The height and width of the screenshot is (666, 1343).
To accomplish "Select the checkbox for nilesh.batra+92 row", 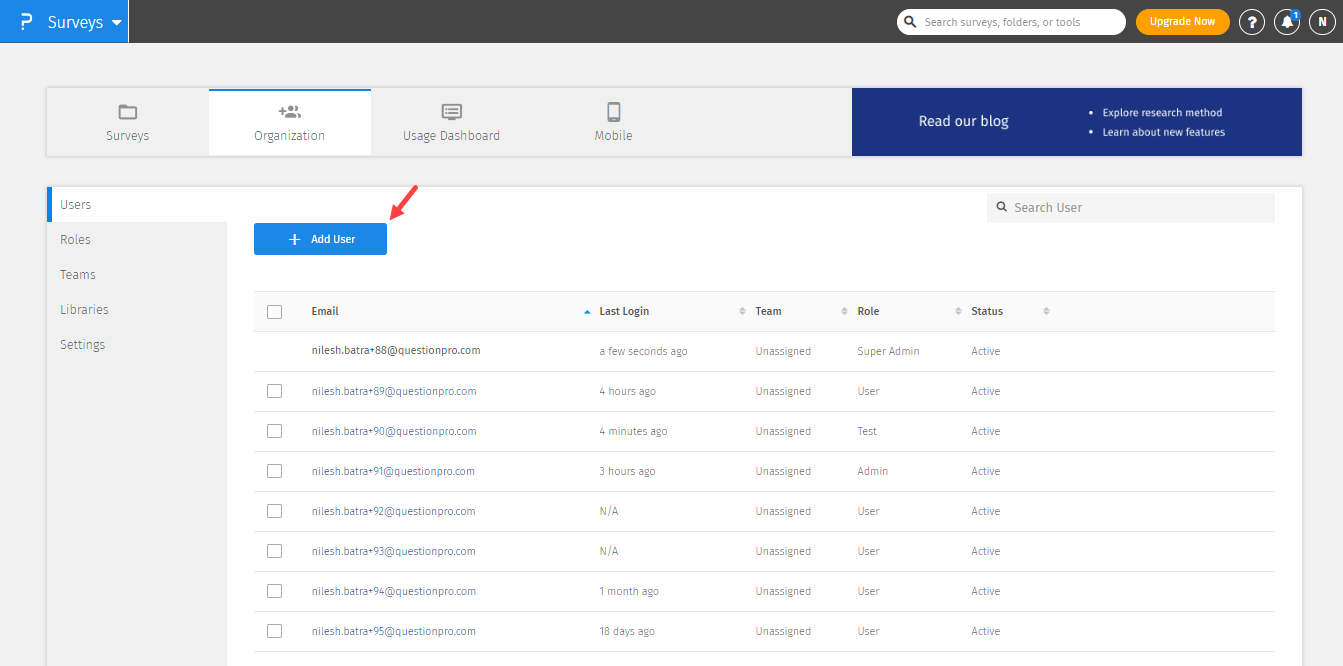I will click(274, 511).
